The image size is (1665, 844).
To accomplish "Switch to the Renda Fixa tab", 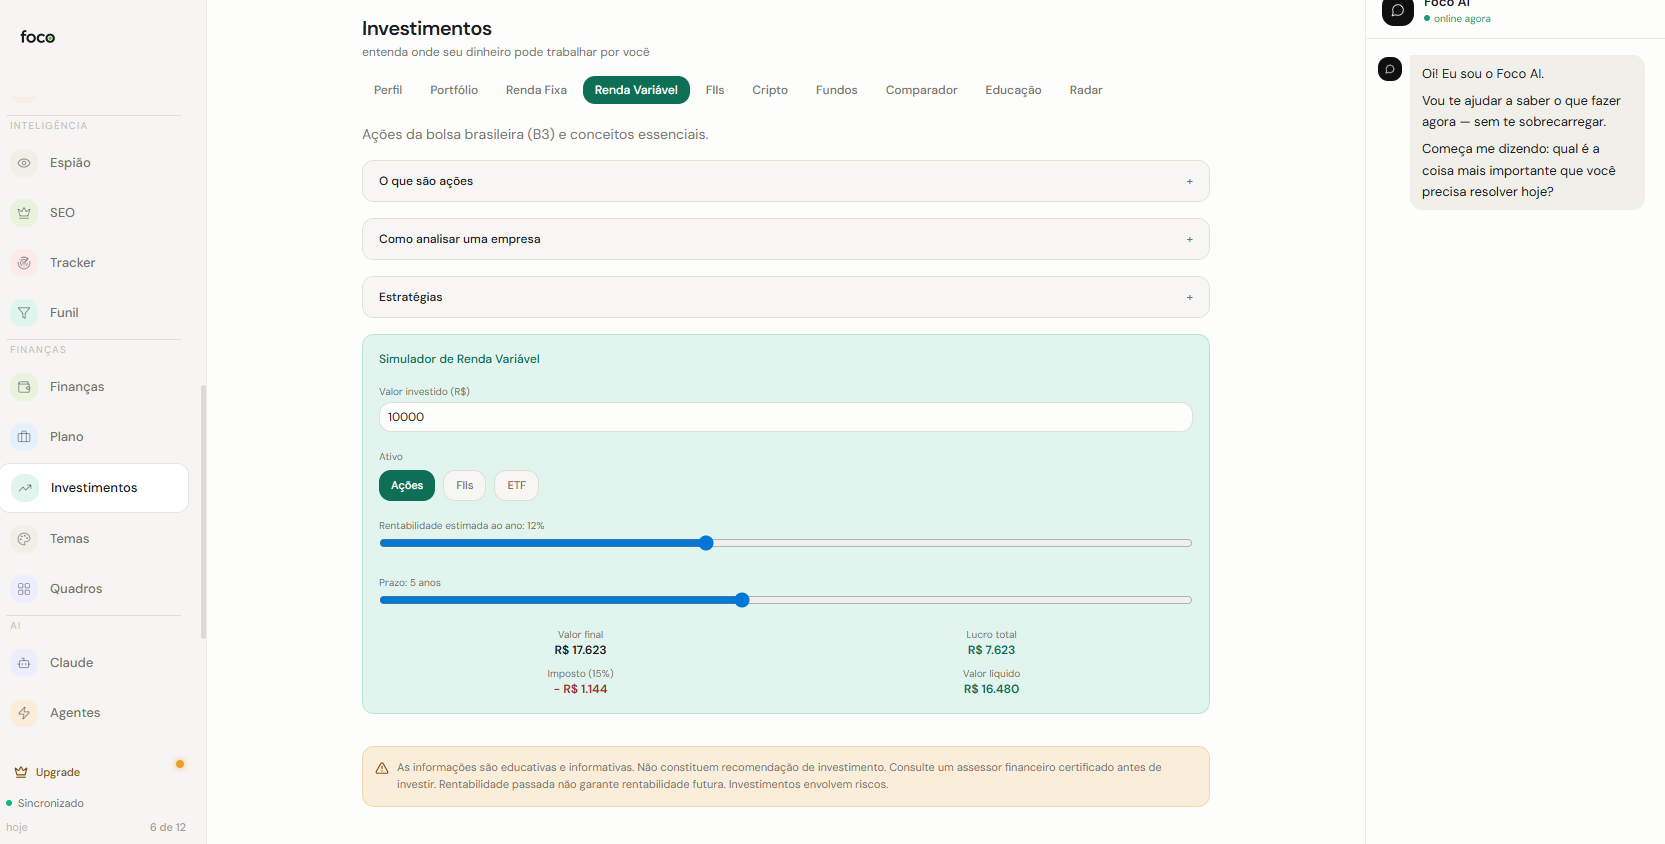I will point(536,90).
